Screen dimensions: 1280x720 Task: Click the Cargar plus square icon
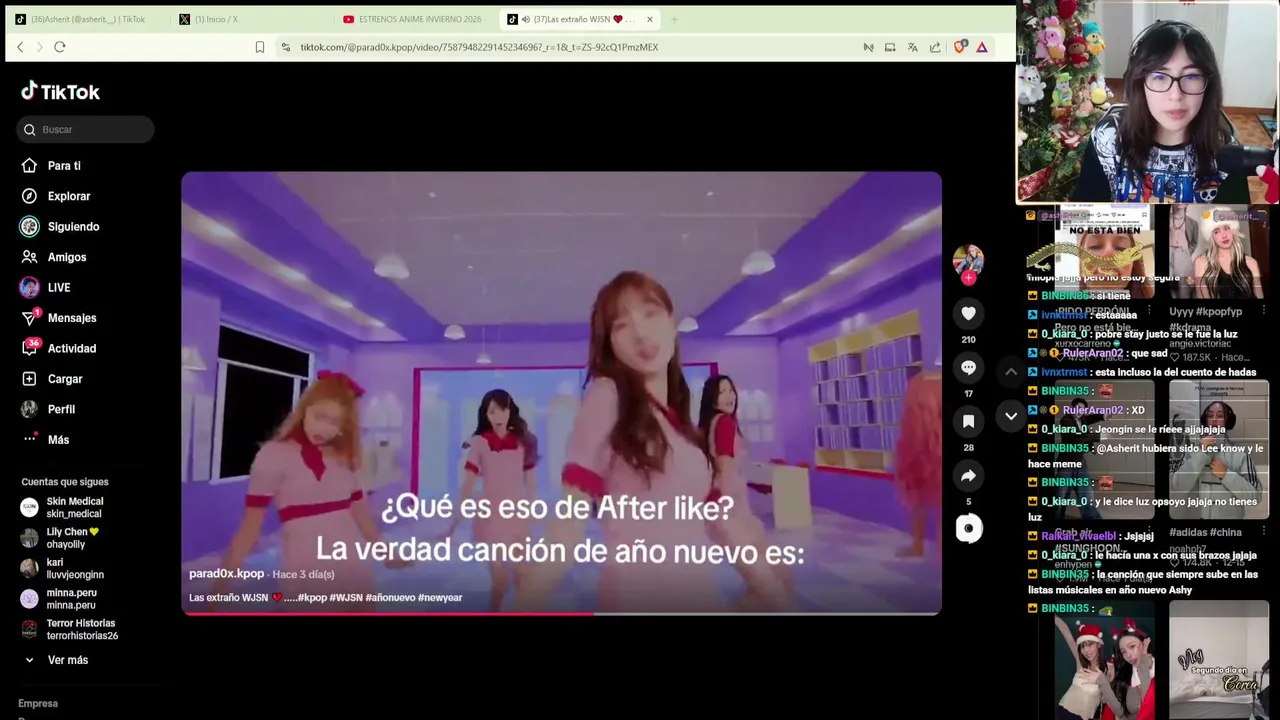click(x=29, y=379)
